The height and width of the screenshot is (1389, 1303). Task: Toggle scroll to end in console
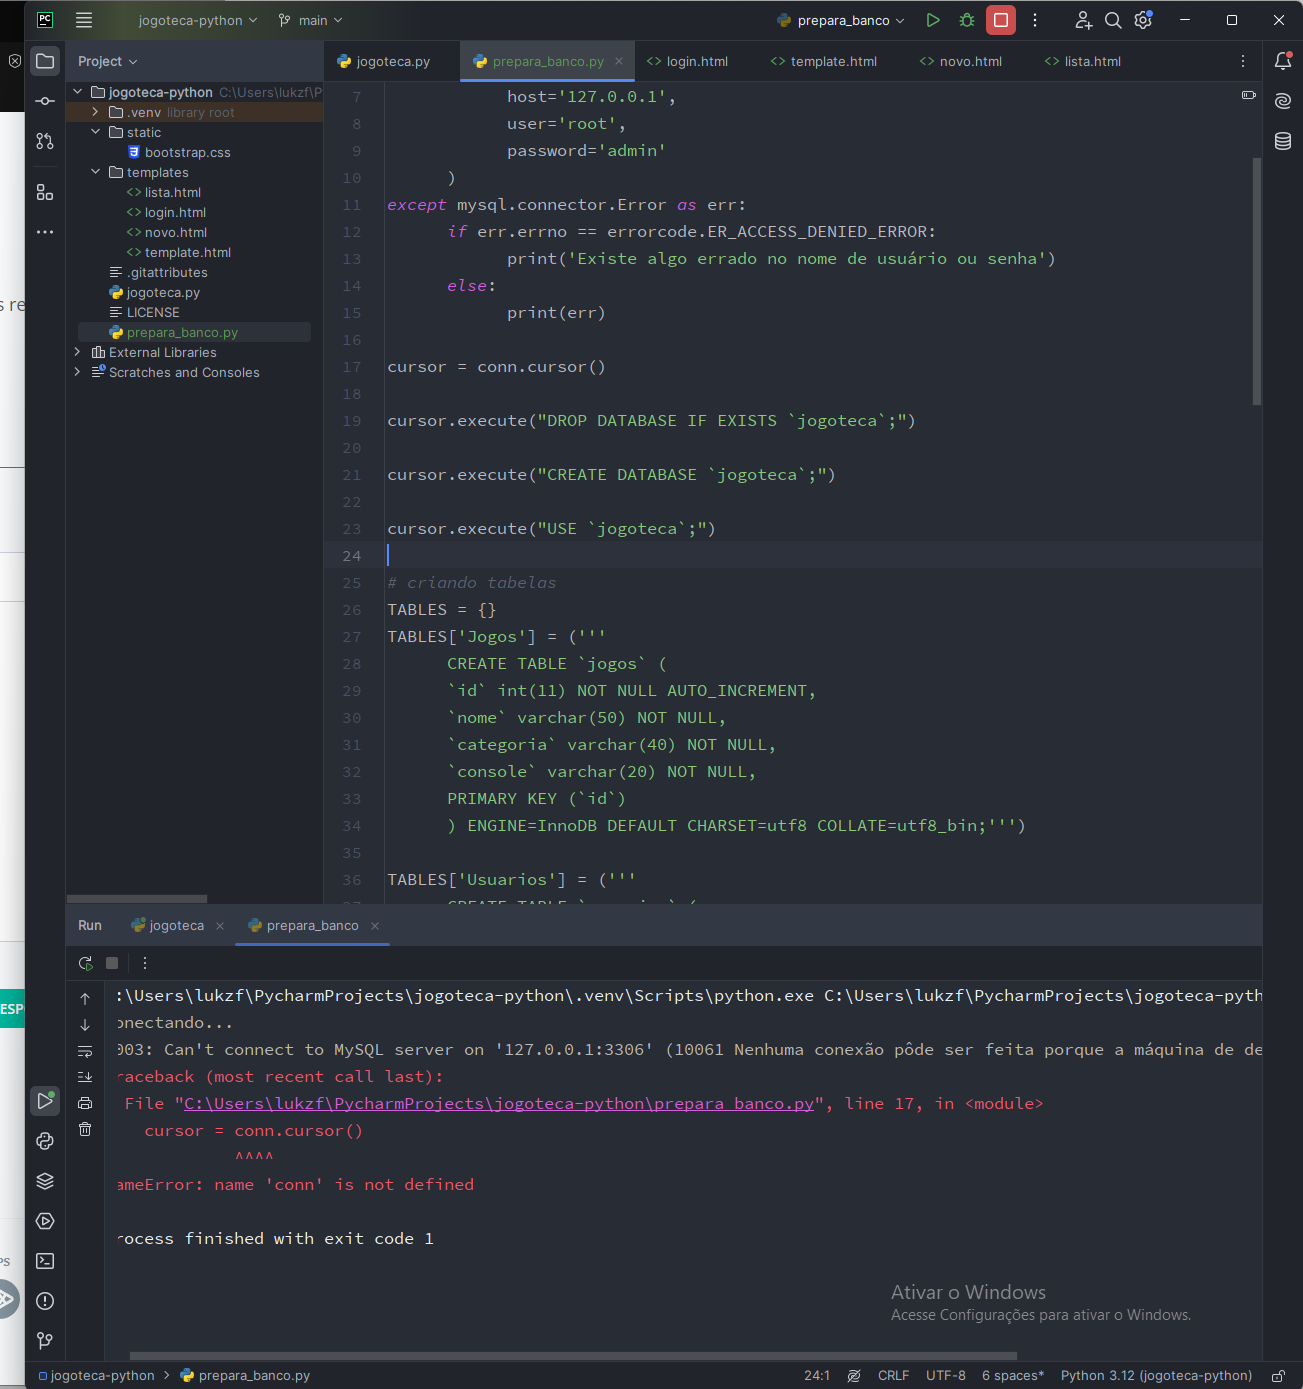pos(85,1077)
